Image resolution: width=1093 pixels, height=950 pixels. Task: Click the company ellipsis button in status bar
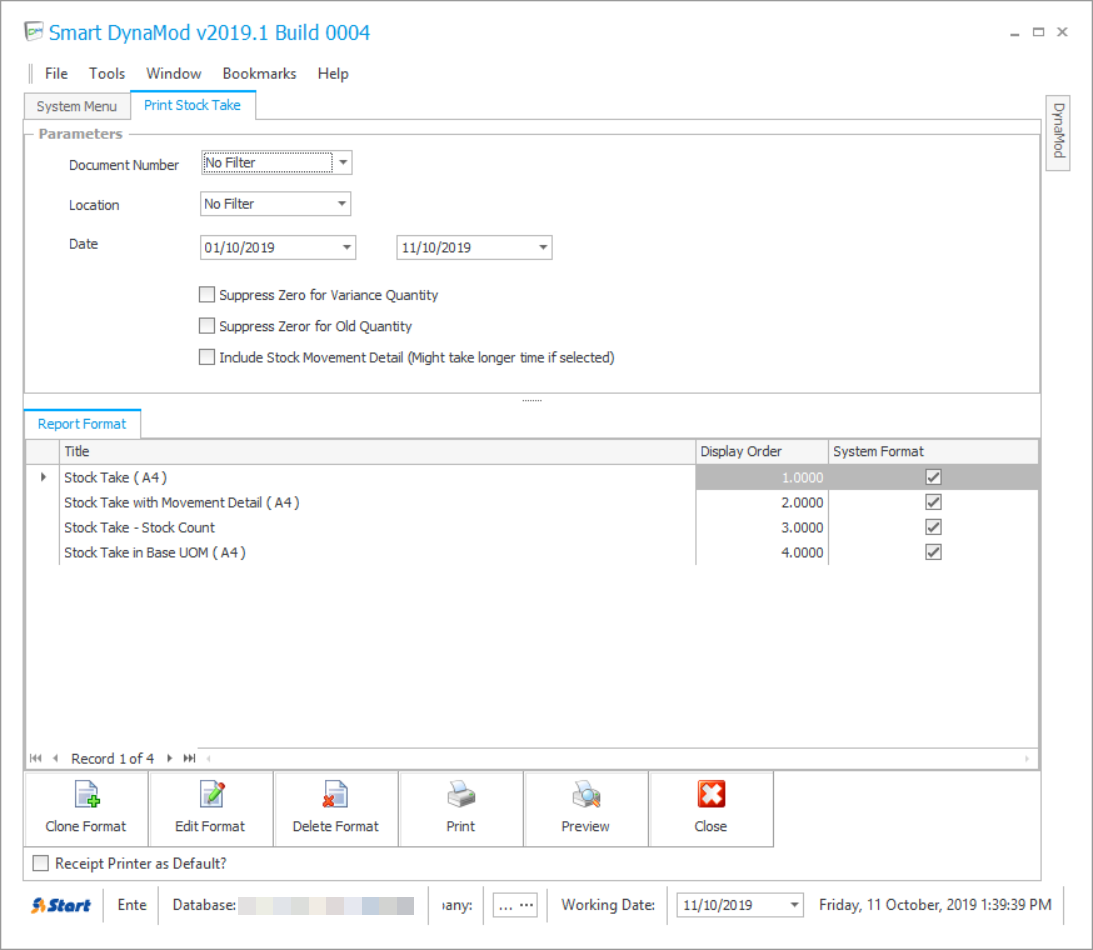tap(516, 905)
